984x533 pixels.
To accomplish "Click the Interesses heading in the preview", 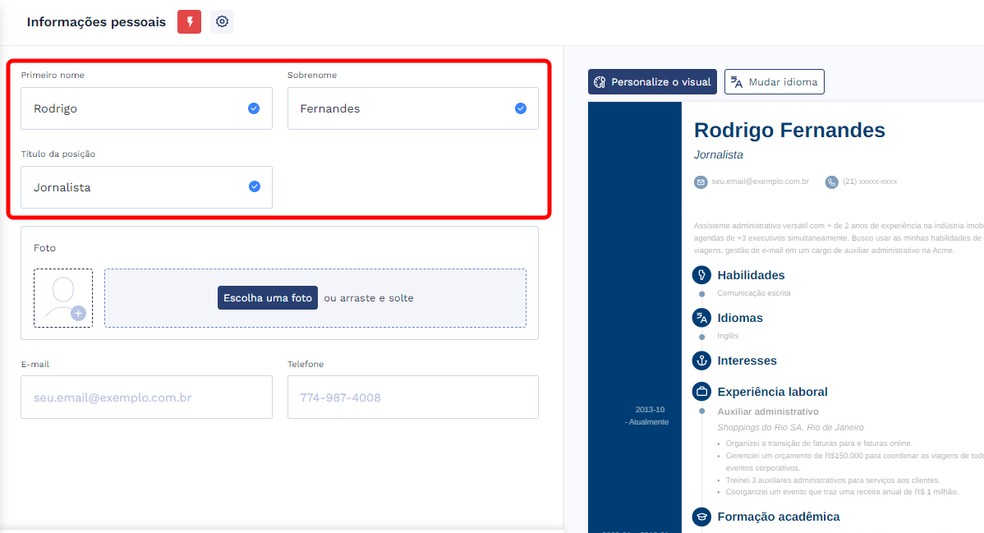I will [747, 360].
